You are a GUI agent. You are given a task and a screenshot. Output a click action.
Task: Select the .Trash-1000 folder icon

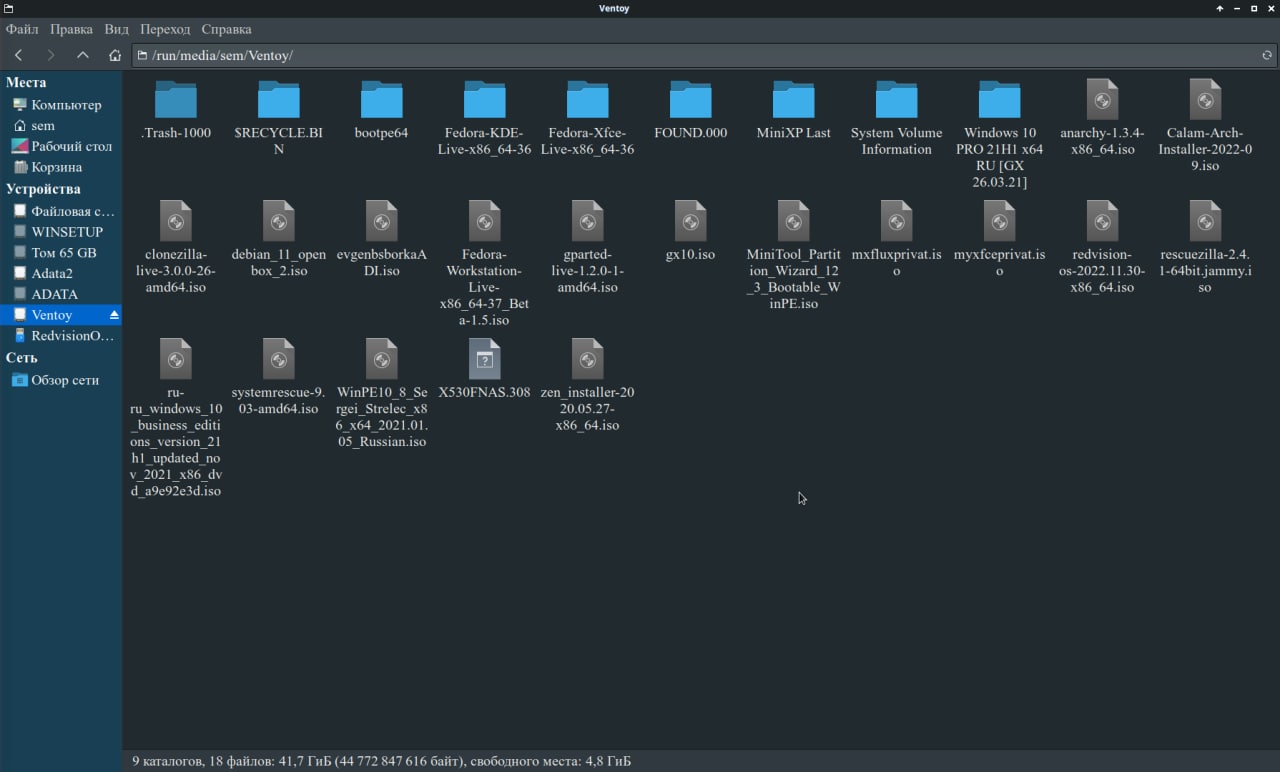pyautogui.click(x=176, y=100)
